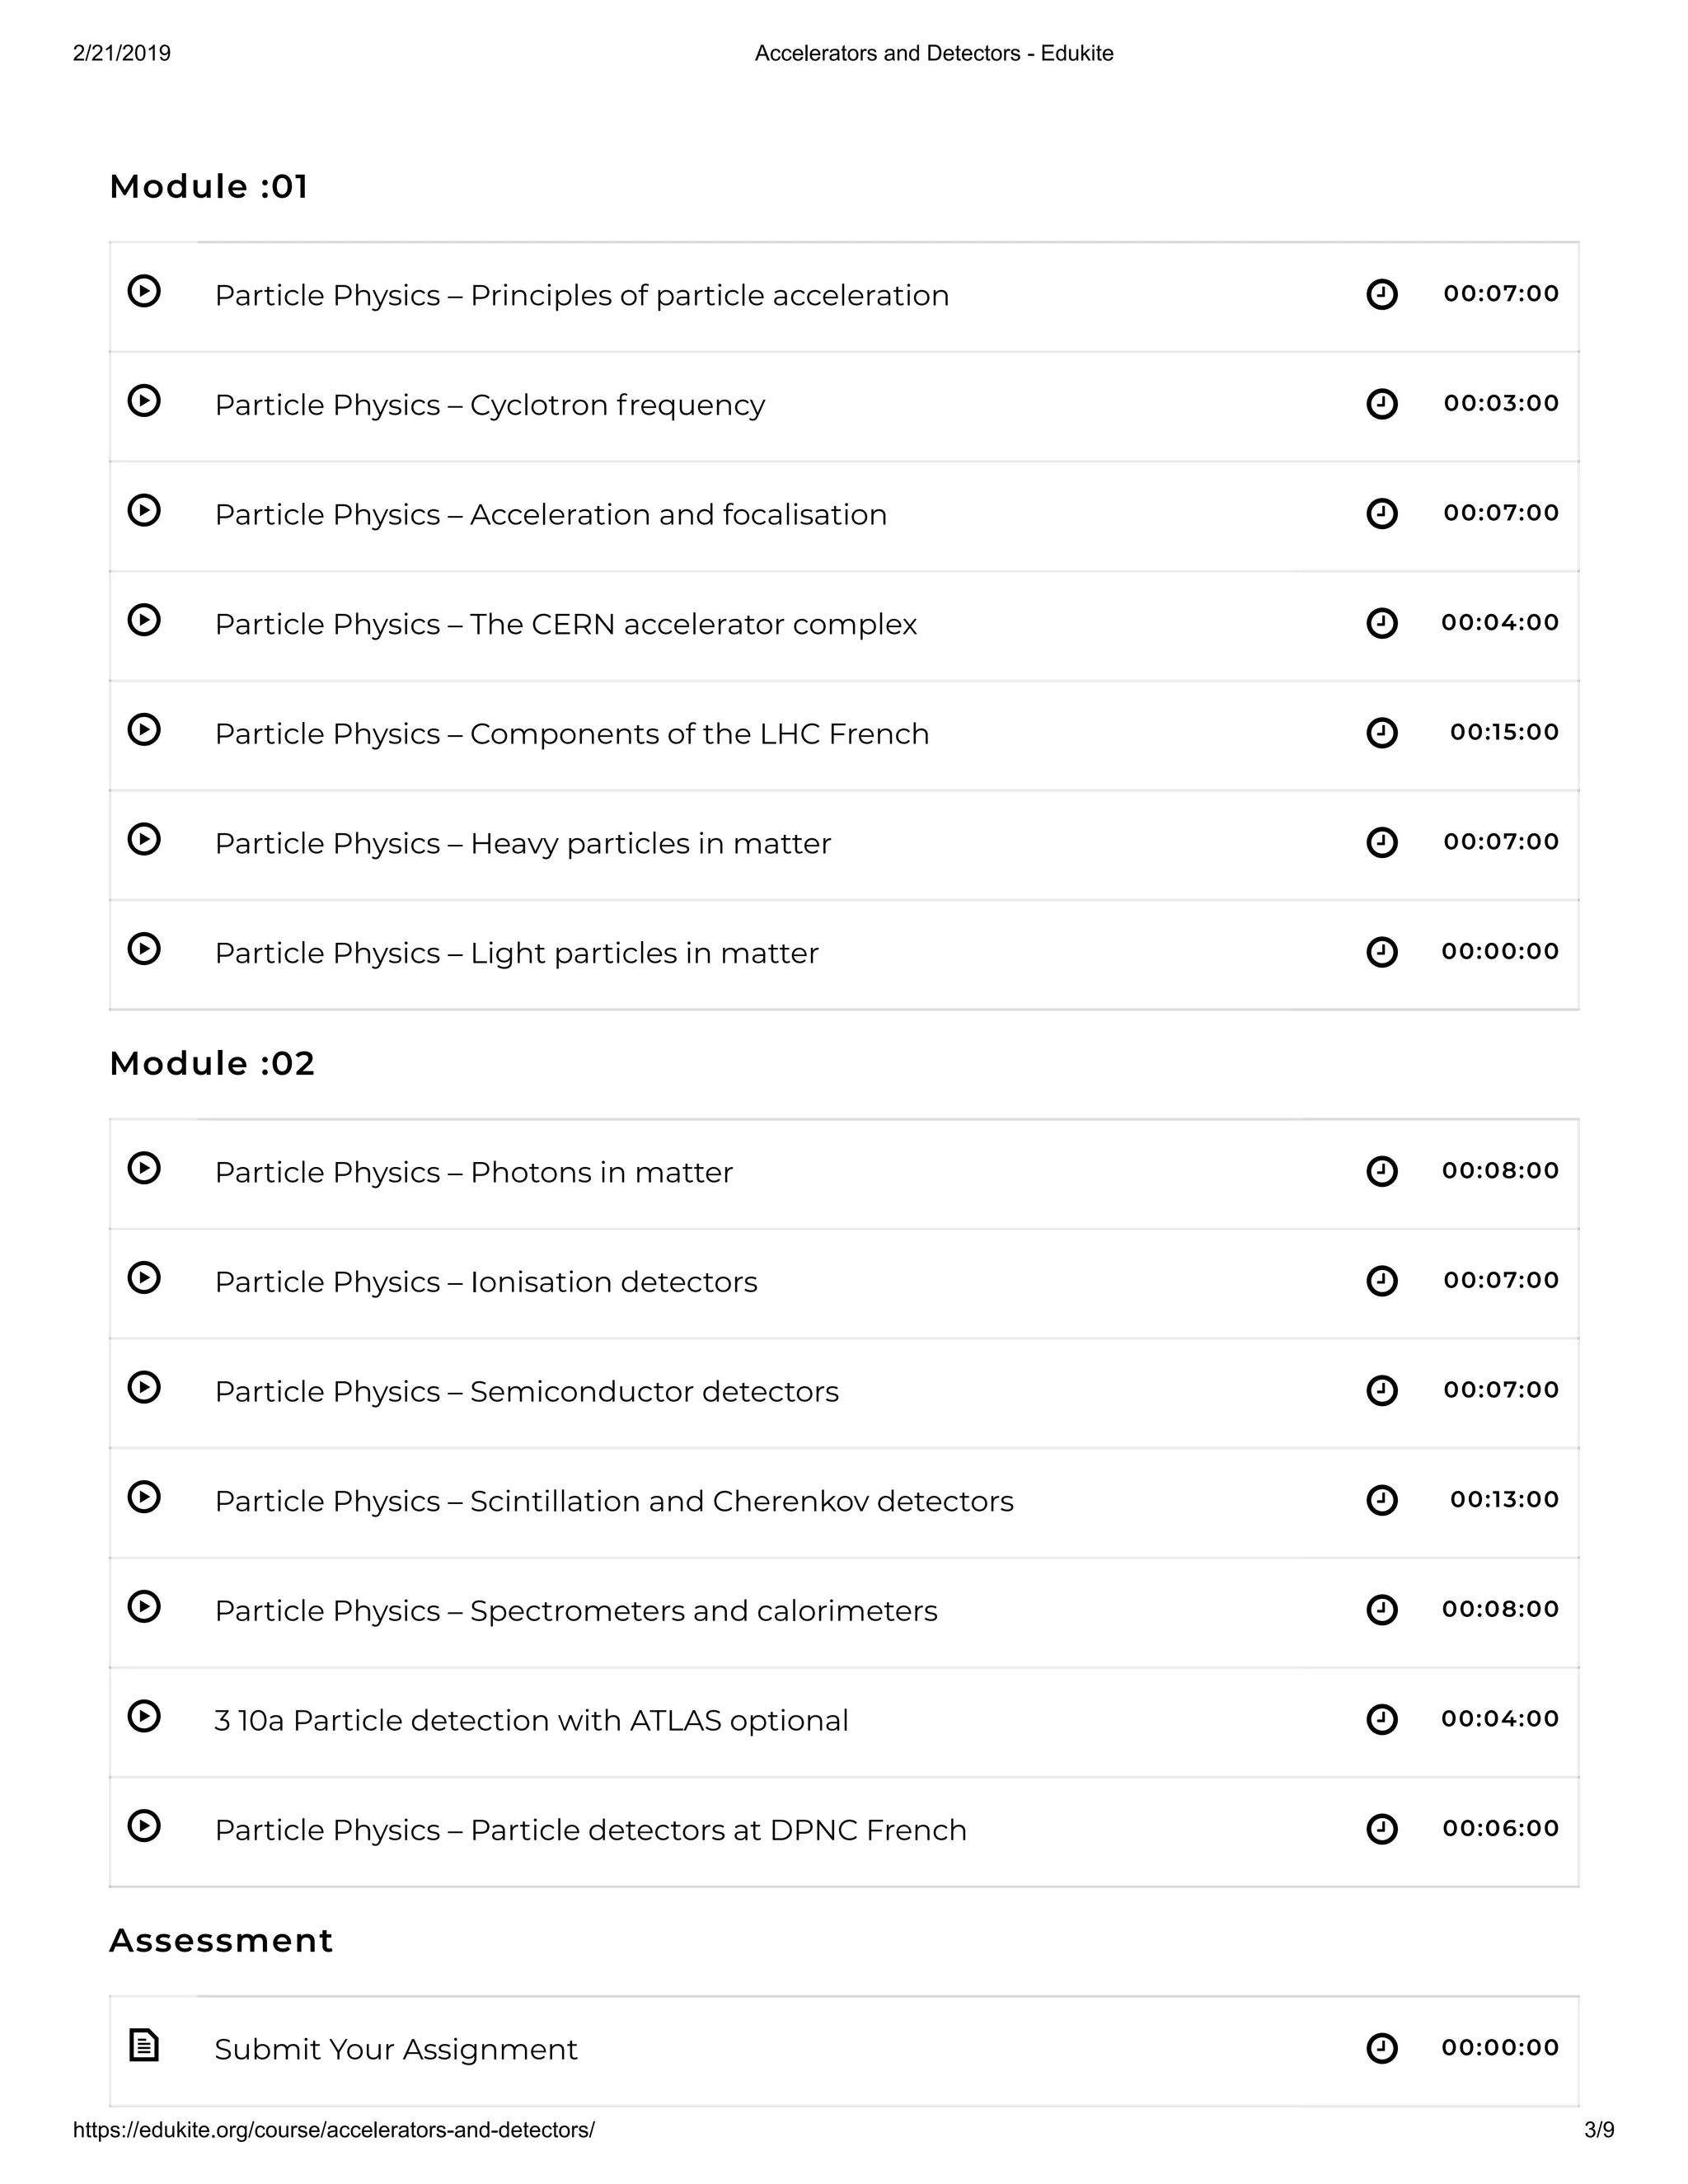Open Spectrometers and calorimeters lesson
The image size is (1688, 2184).
(x=576, y=1611)
